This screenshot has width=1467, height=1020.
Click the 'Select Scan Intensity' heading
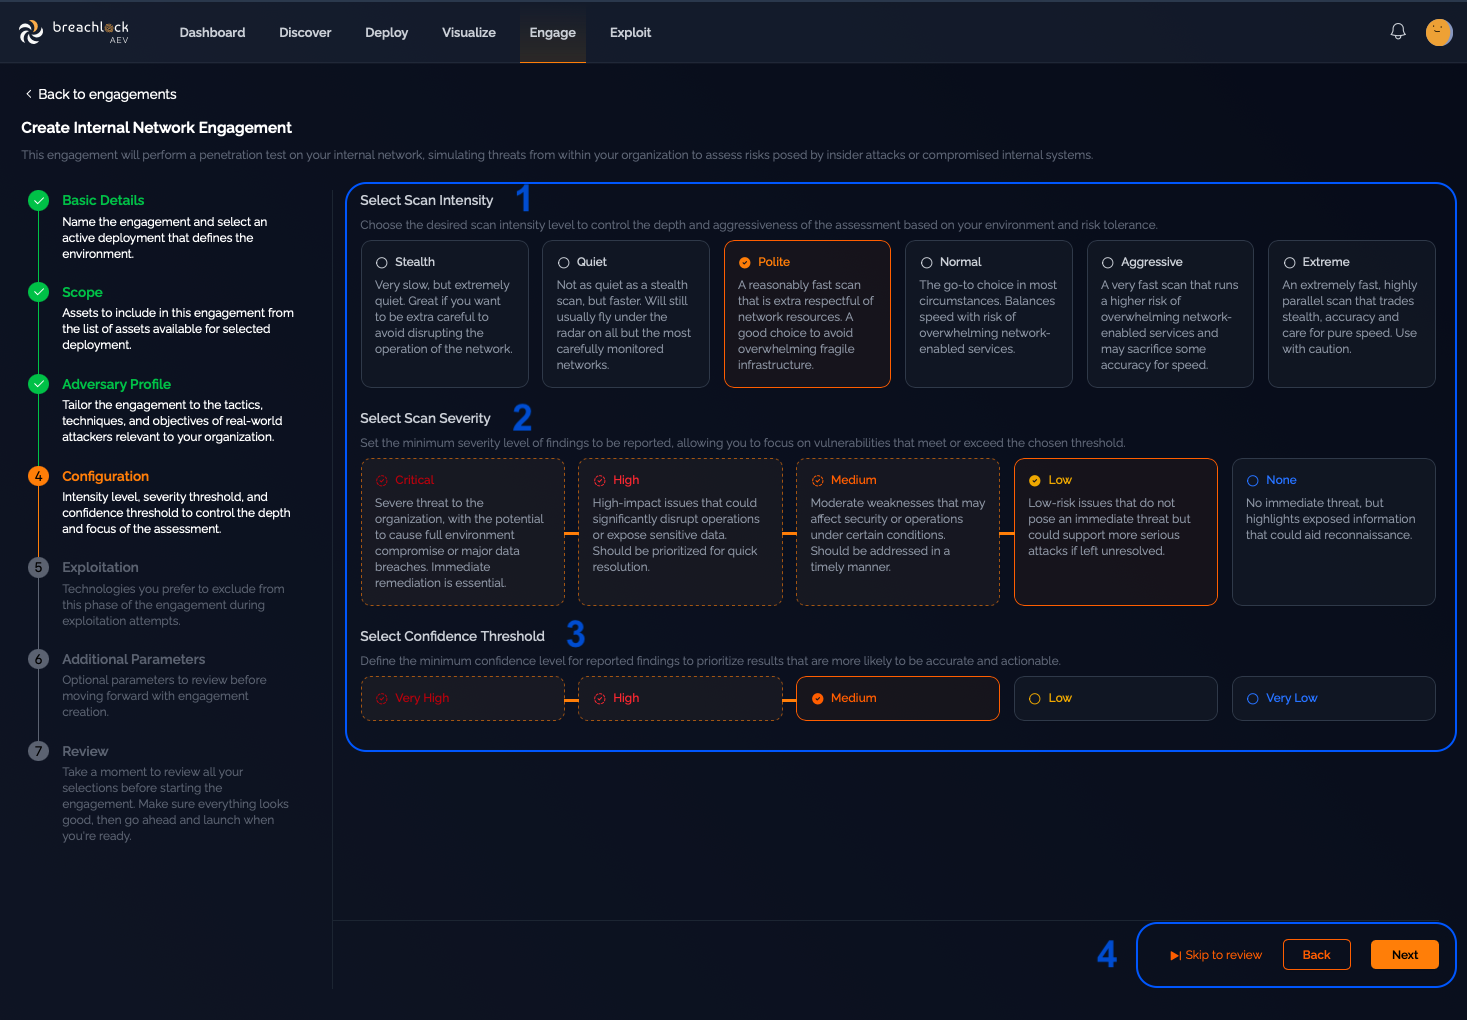point(427,200)
